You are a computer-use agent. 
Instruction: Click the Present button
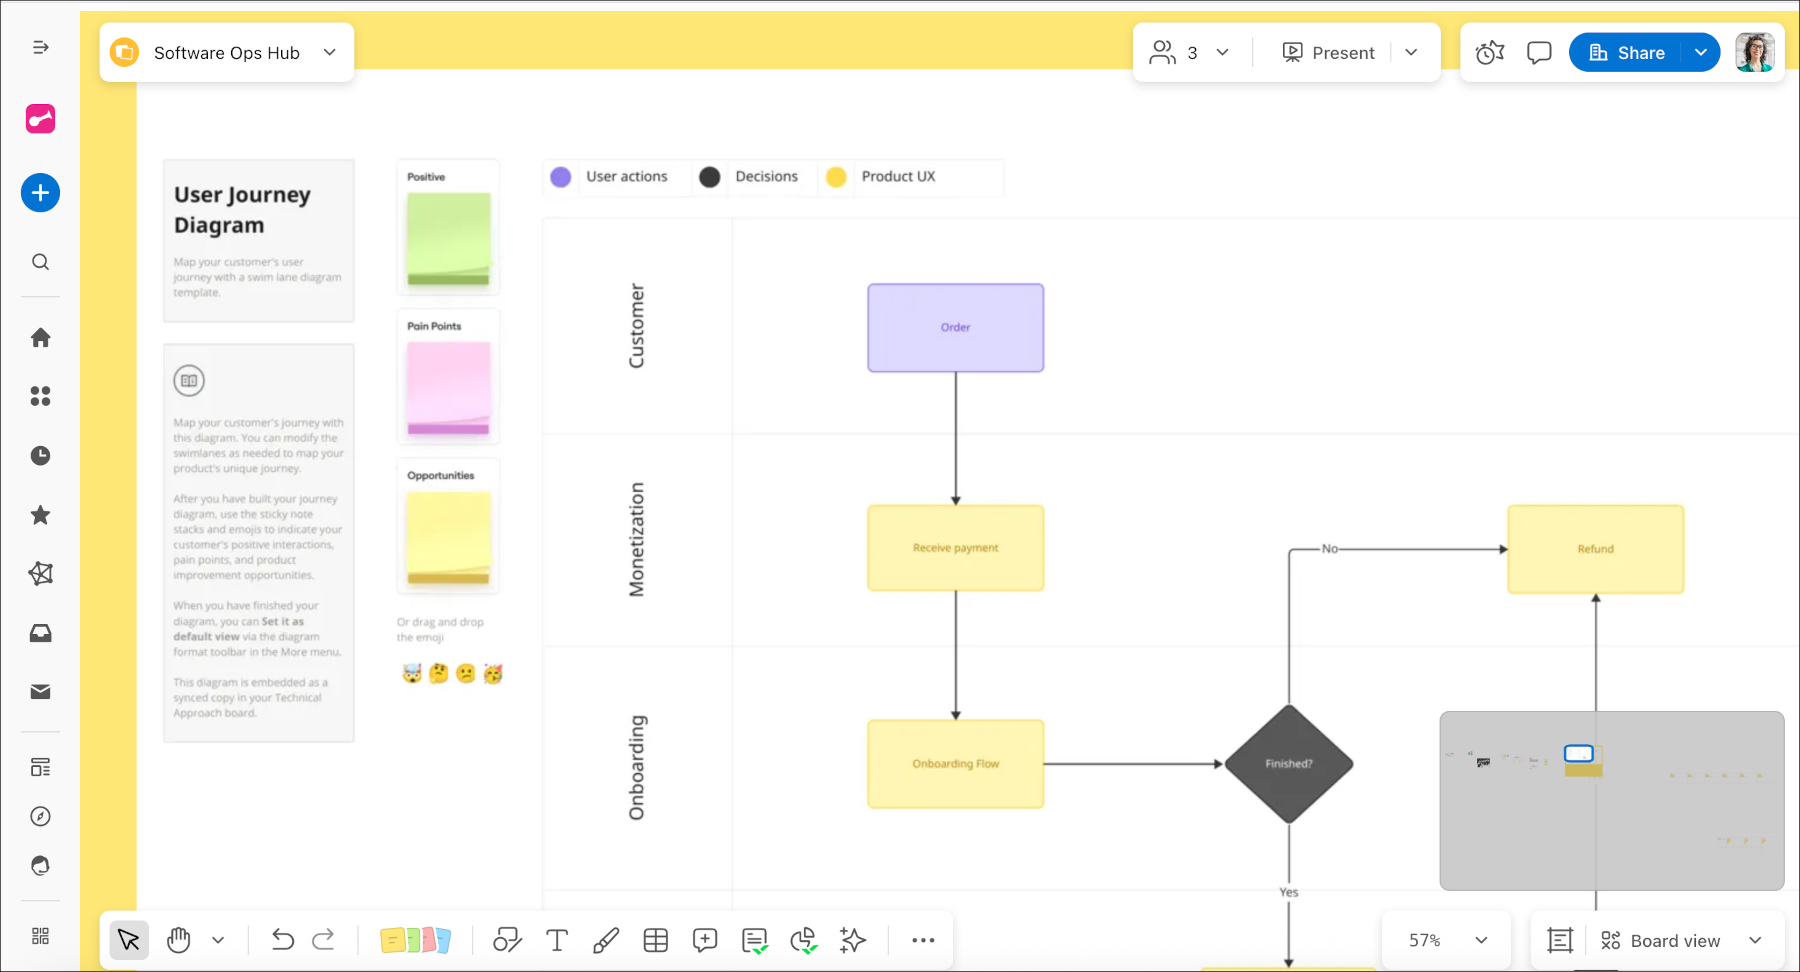(1329, 53)
